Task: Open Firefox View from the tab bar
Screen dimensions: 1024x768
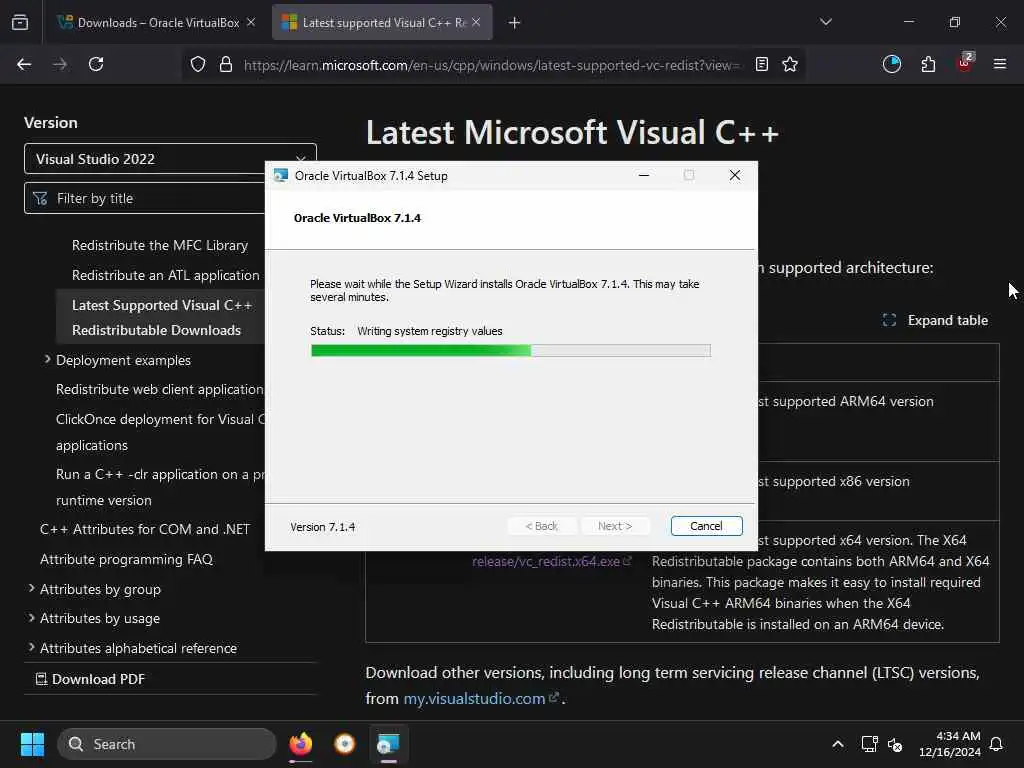Action: tap(20, 22)
